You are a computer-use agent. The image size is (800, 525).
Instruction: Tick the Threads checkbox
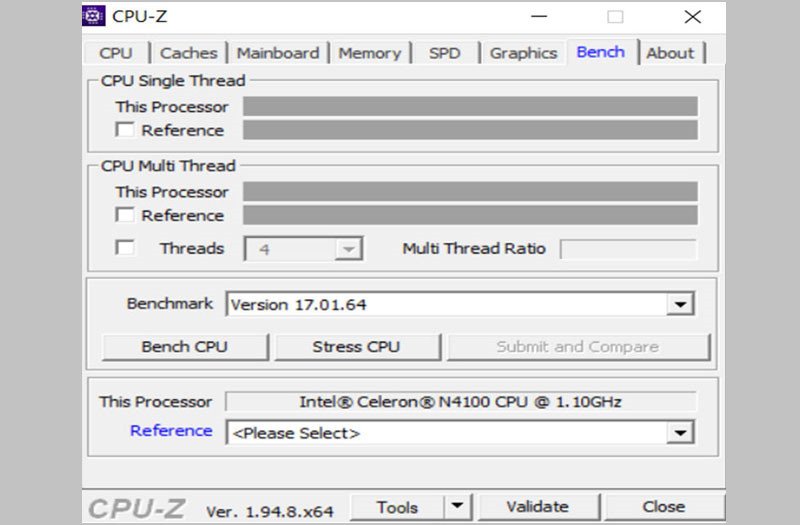click(x=125, y=248)
